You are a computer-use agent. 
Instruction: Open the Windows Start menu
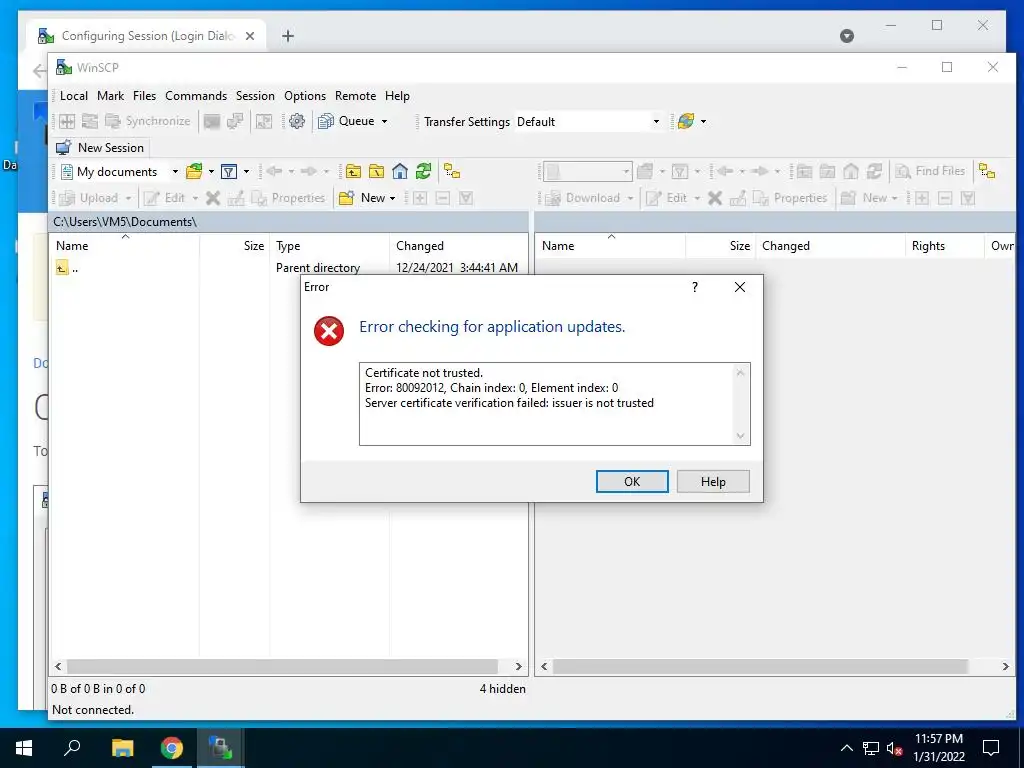(24, 748)
